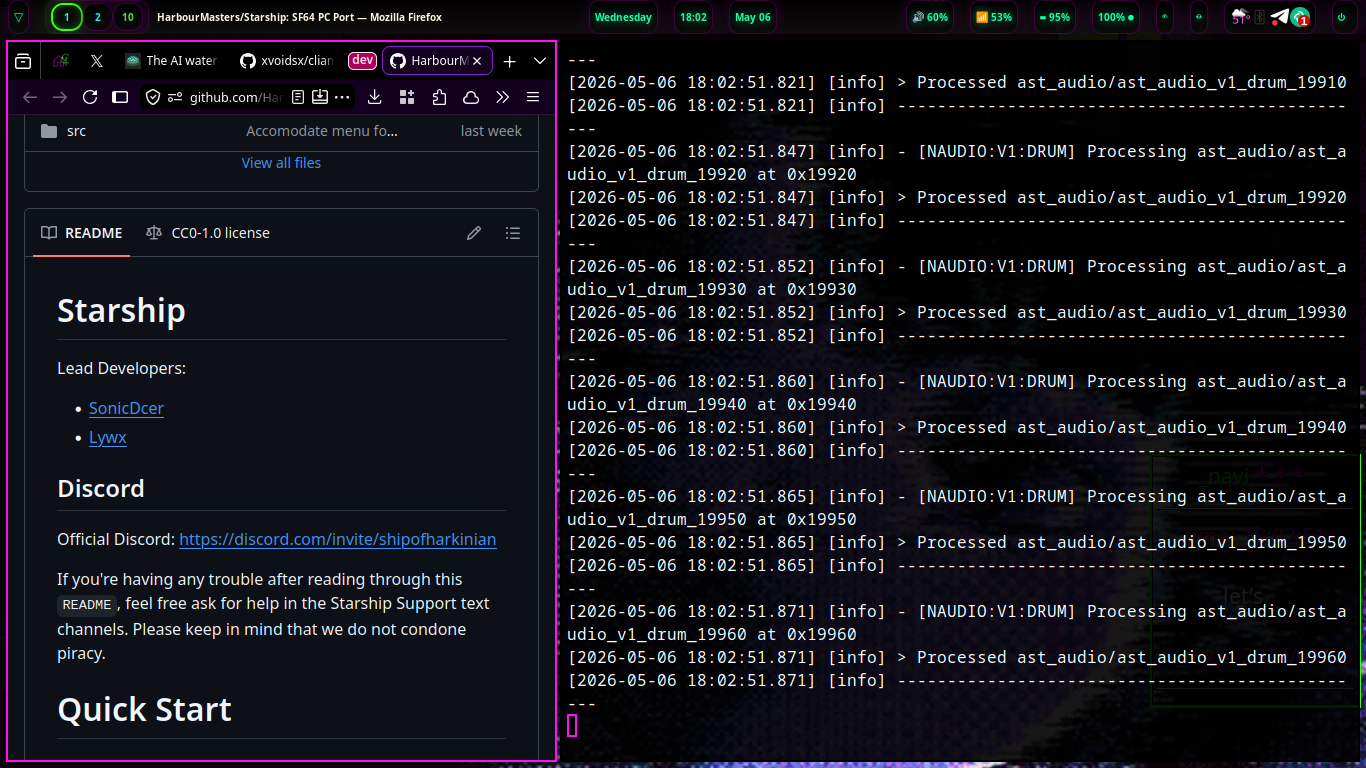
Task: Click the grid-plus toolbar icon
Action: [407, 97]
